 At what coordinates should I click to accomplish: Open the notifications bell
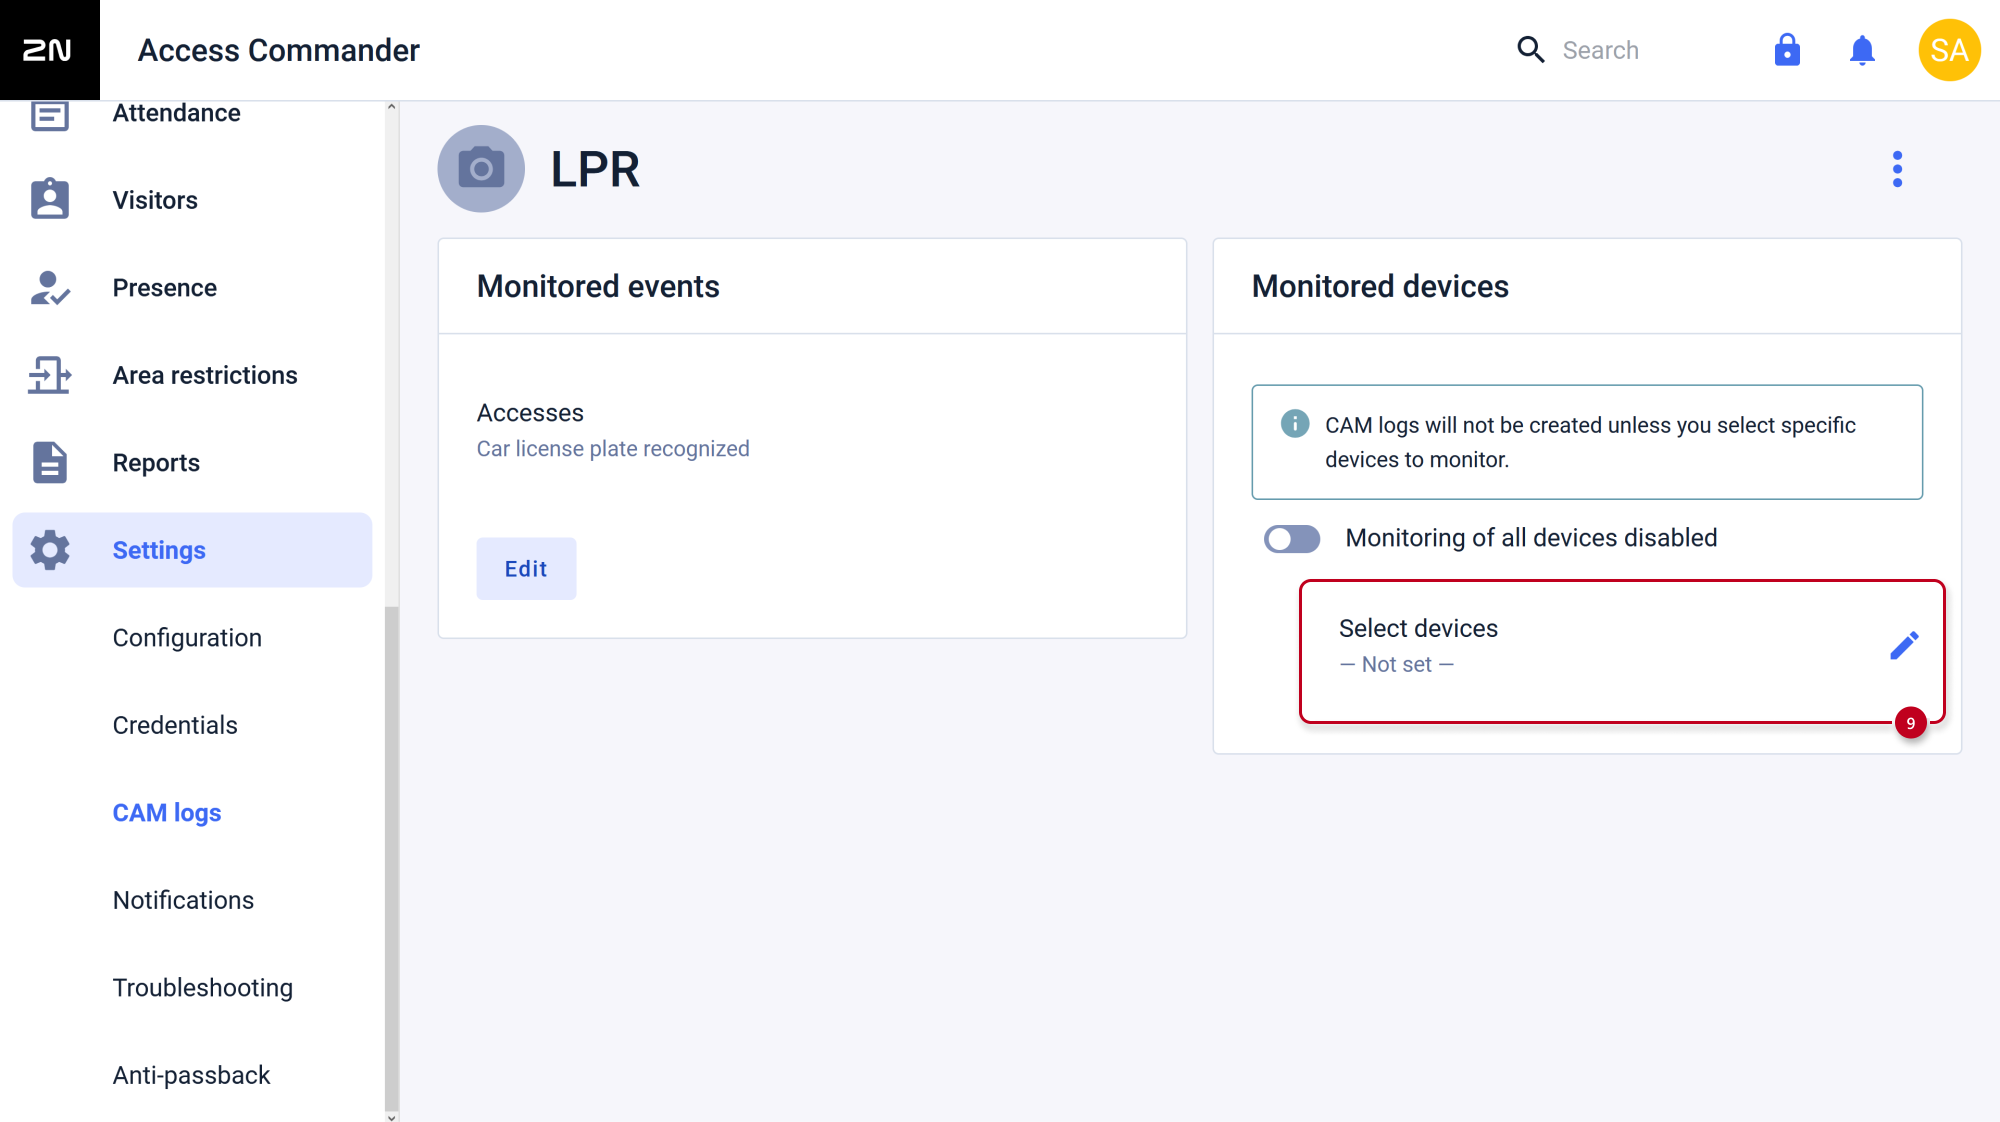(1862, 50)
